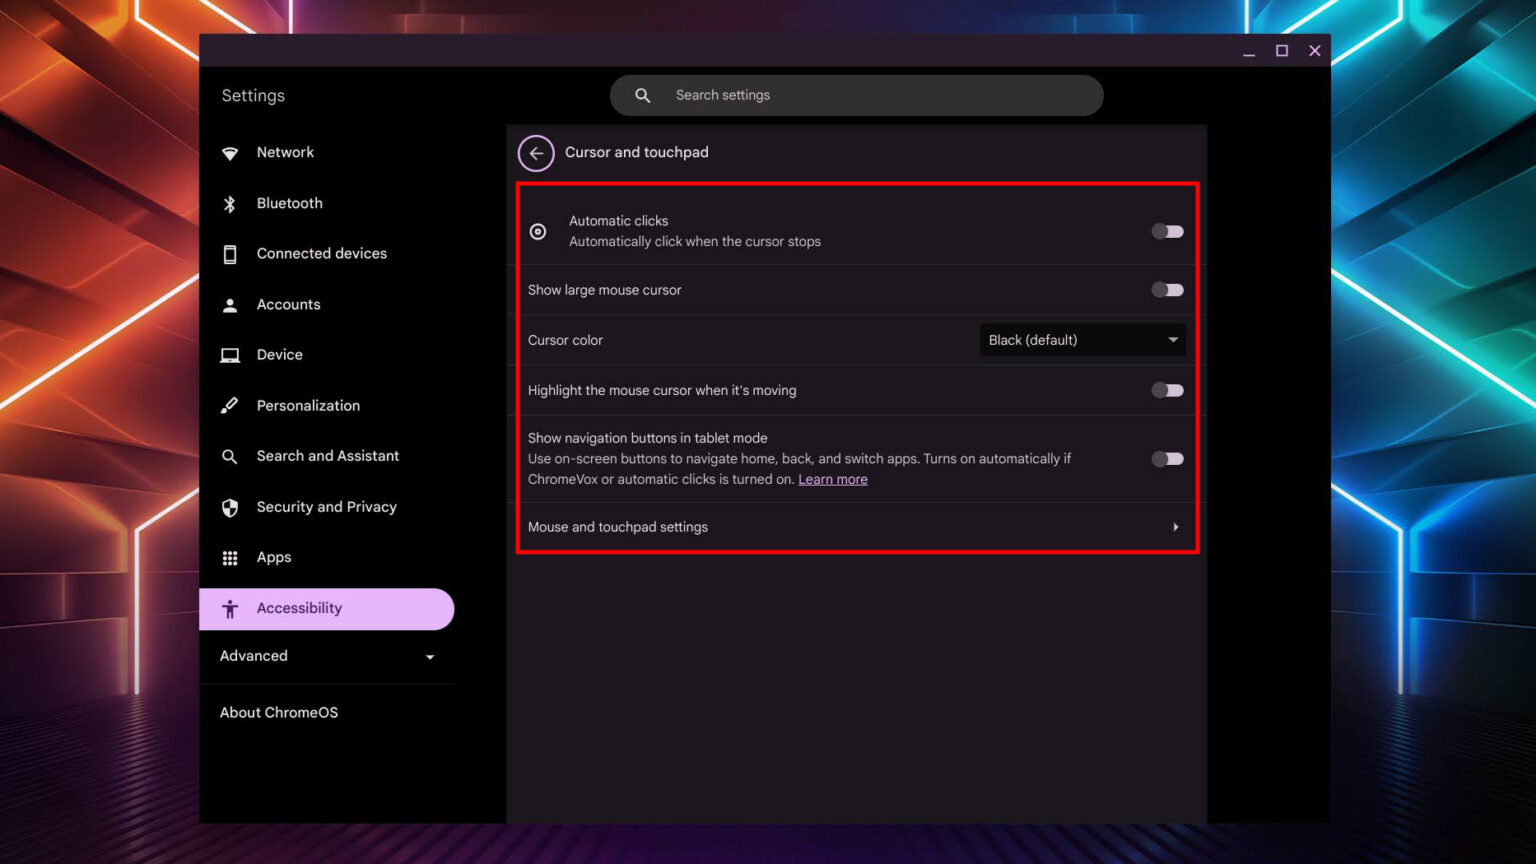The image size is (1536, 864).
Task: Select the Network sidebar icon
Action: (x=231, y=152)
